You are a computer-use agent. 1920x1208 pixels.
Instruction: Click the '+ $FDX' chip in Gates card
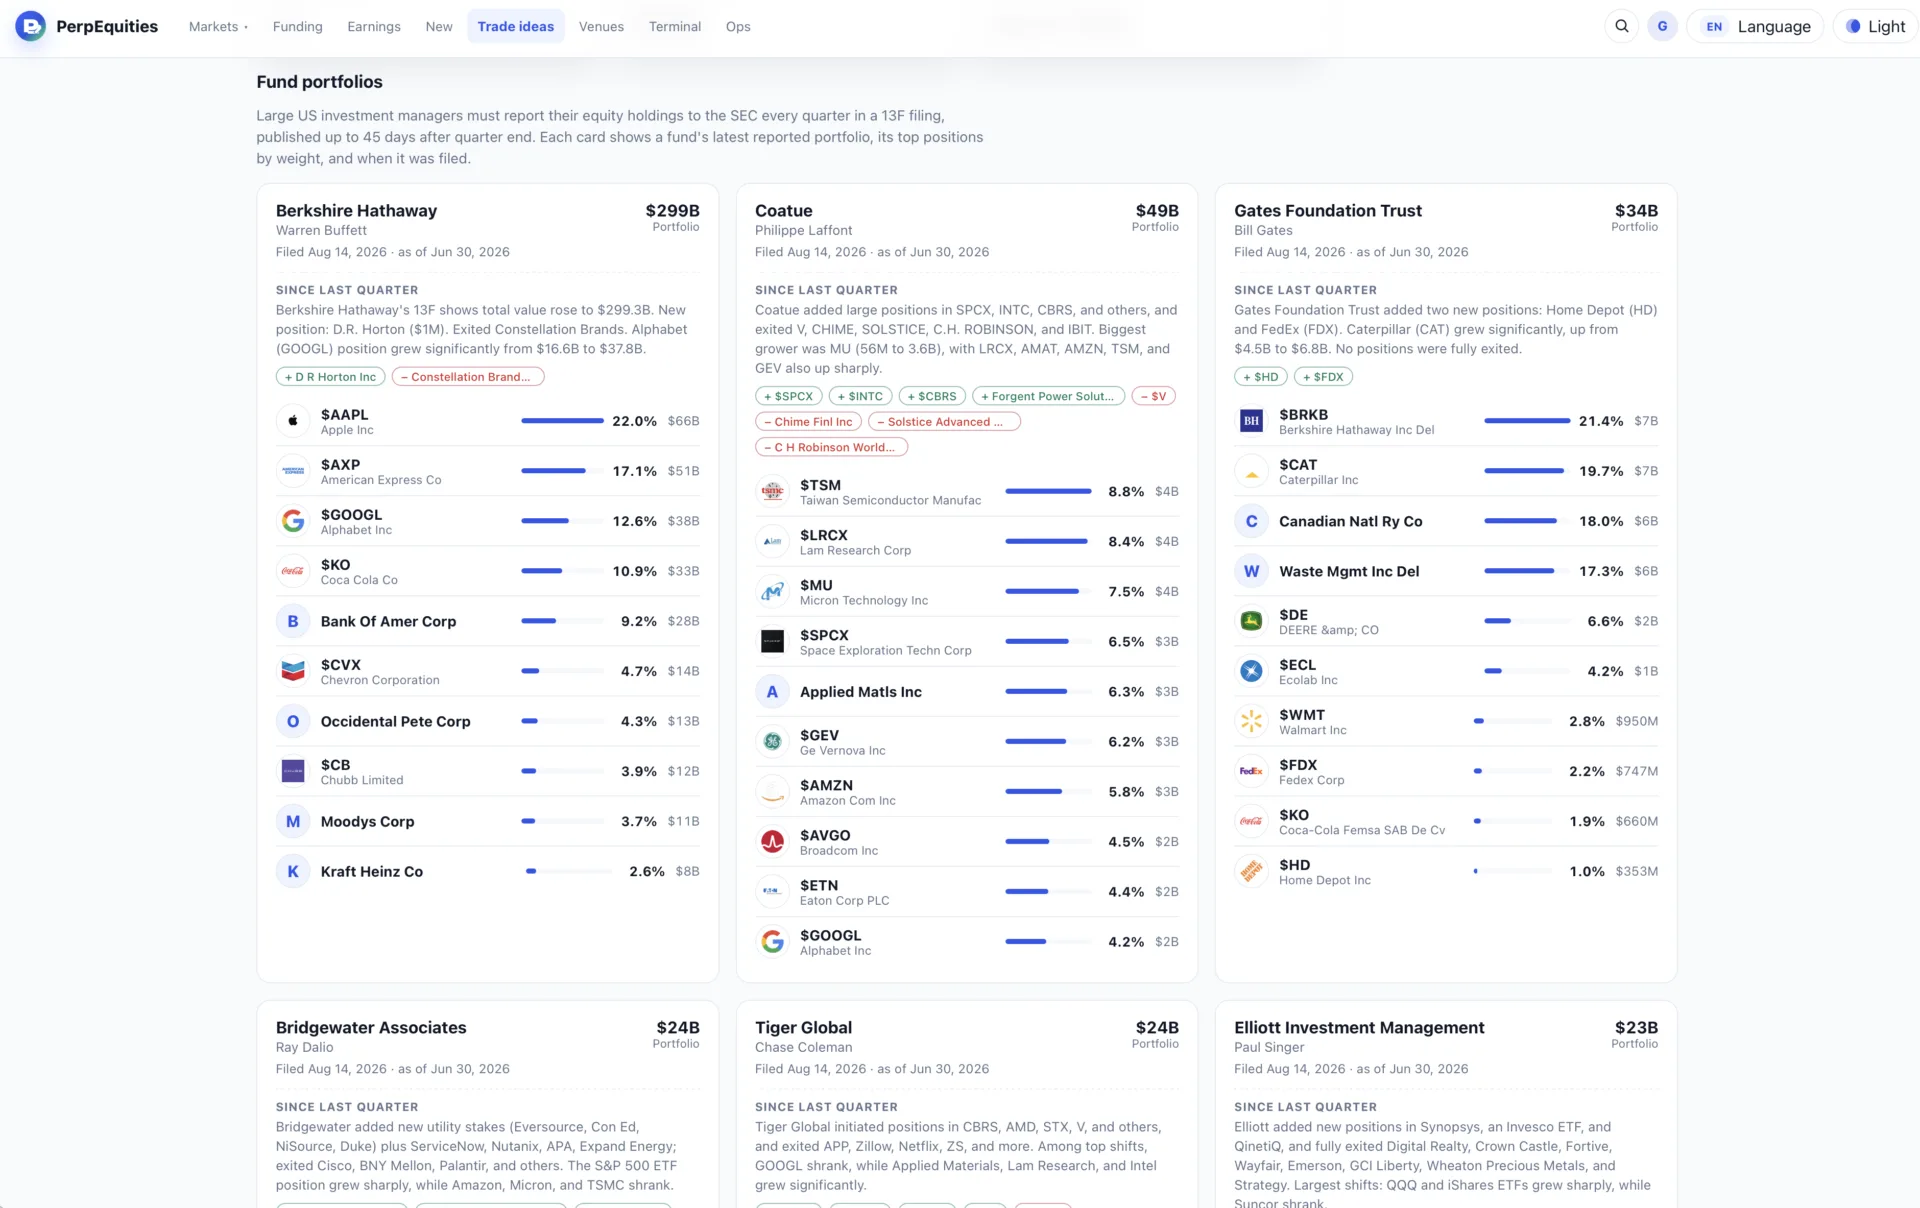pyautogui.click(x=1324, y=377)
